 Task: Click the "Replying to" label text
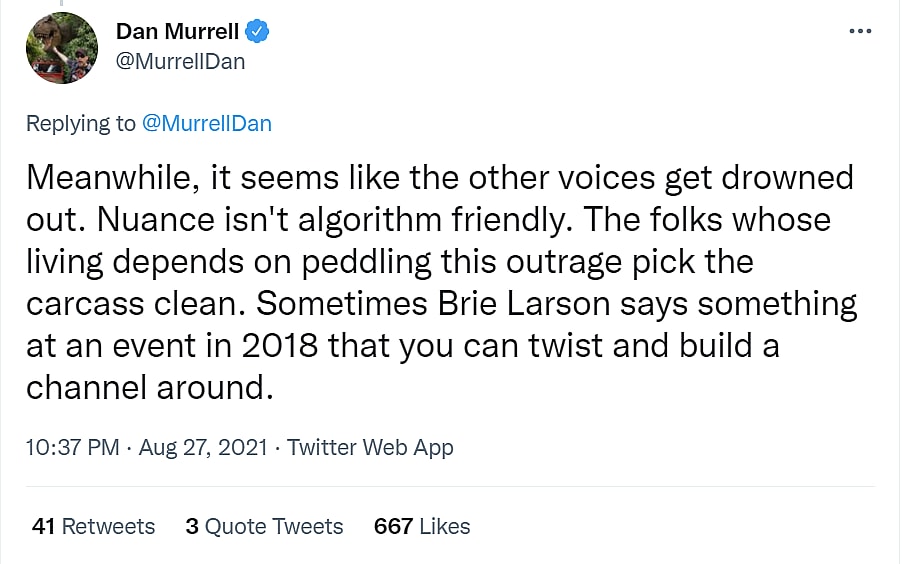pyautogui.click(x=80, y=123)
